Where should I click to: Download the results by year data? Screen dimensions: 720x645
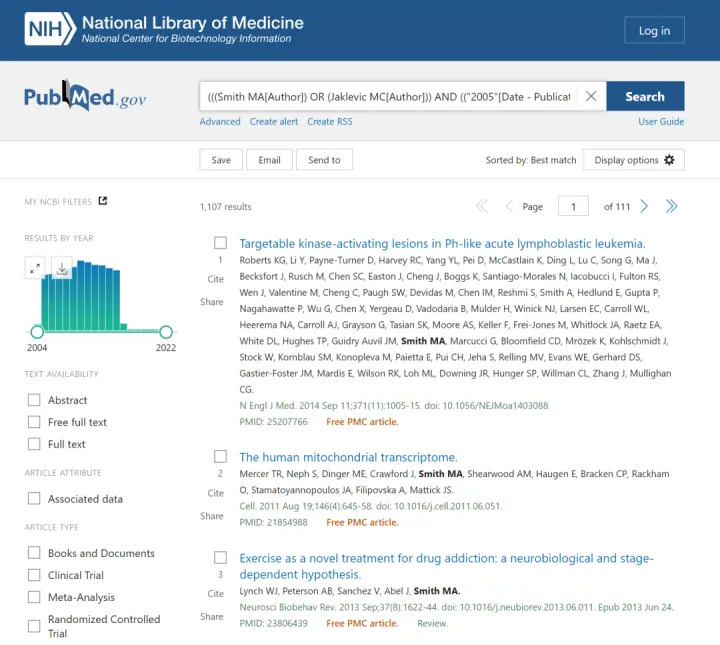click(62, 268)
